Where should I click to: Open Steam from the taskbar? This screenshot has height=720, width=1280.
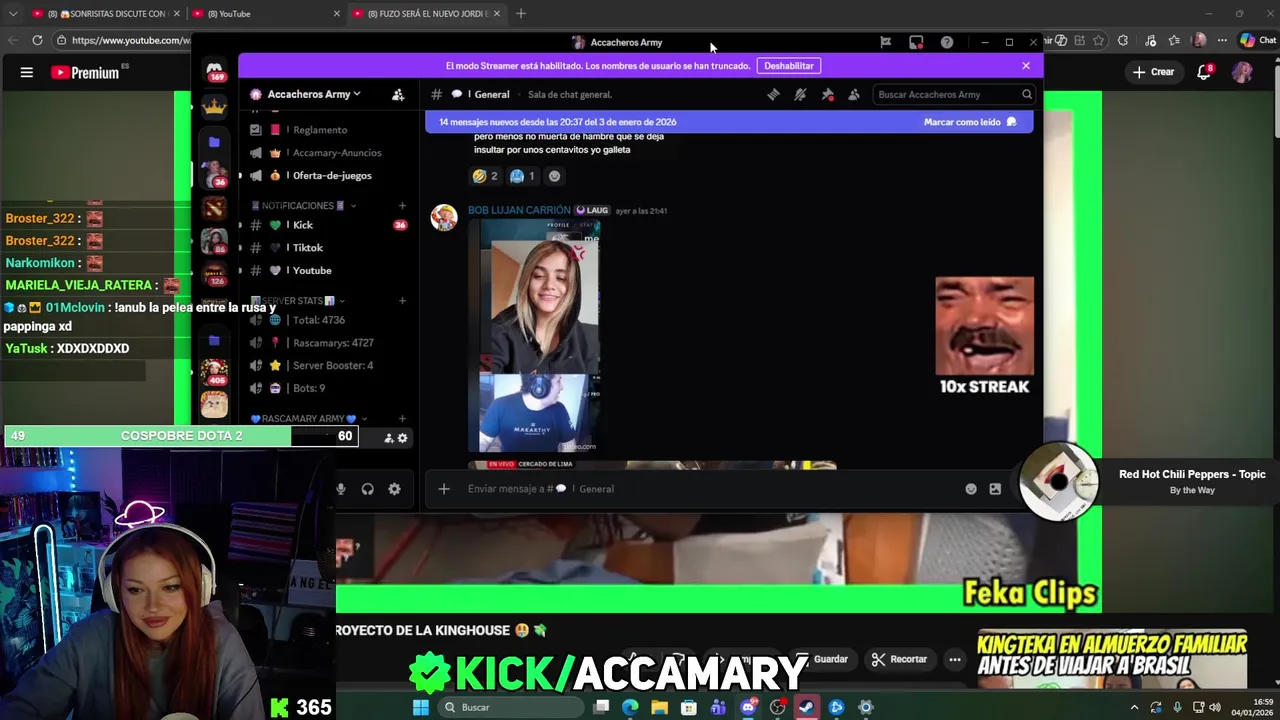pos(806,707)
